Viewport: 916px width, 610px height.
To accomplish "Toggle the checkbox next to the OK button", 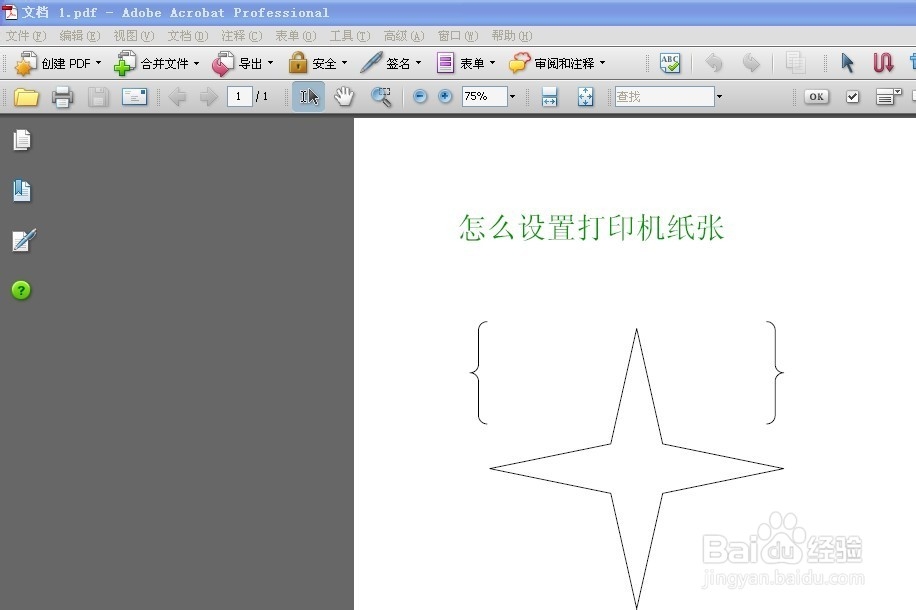I will tap(851, 96).
